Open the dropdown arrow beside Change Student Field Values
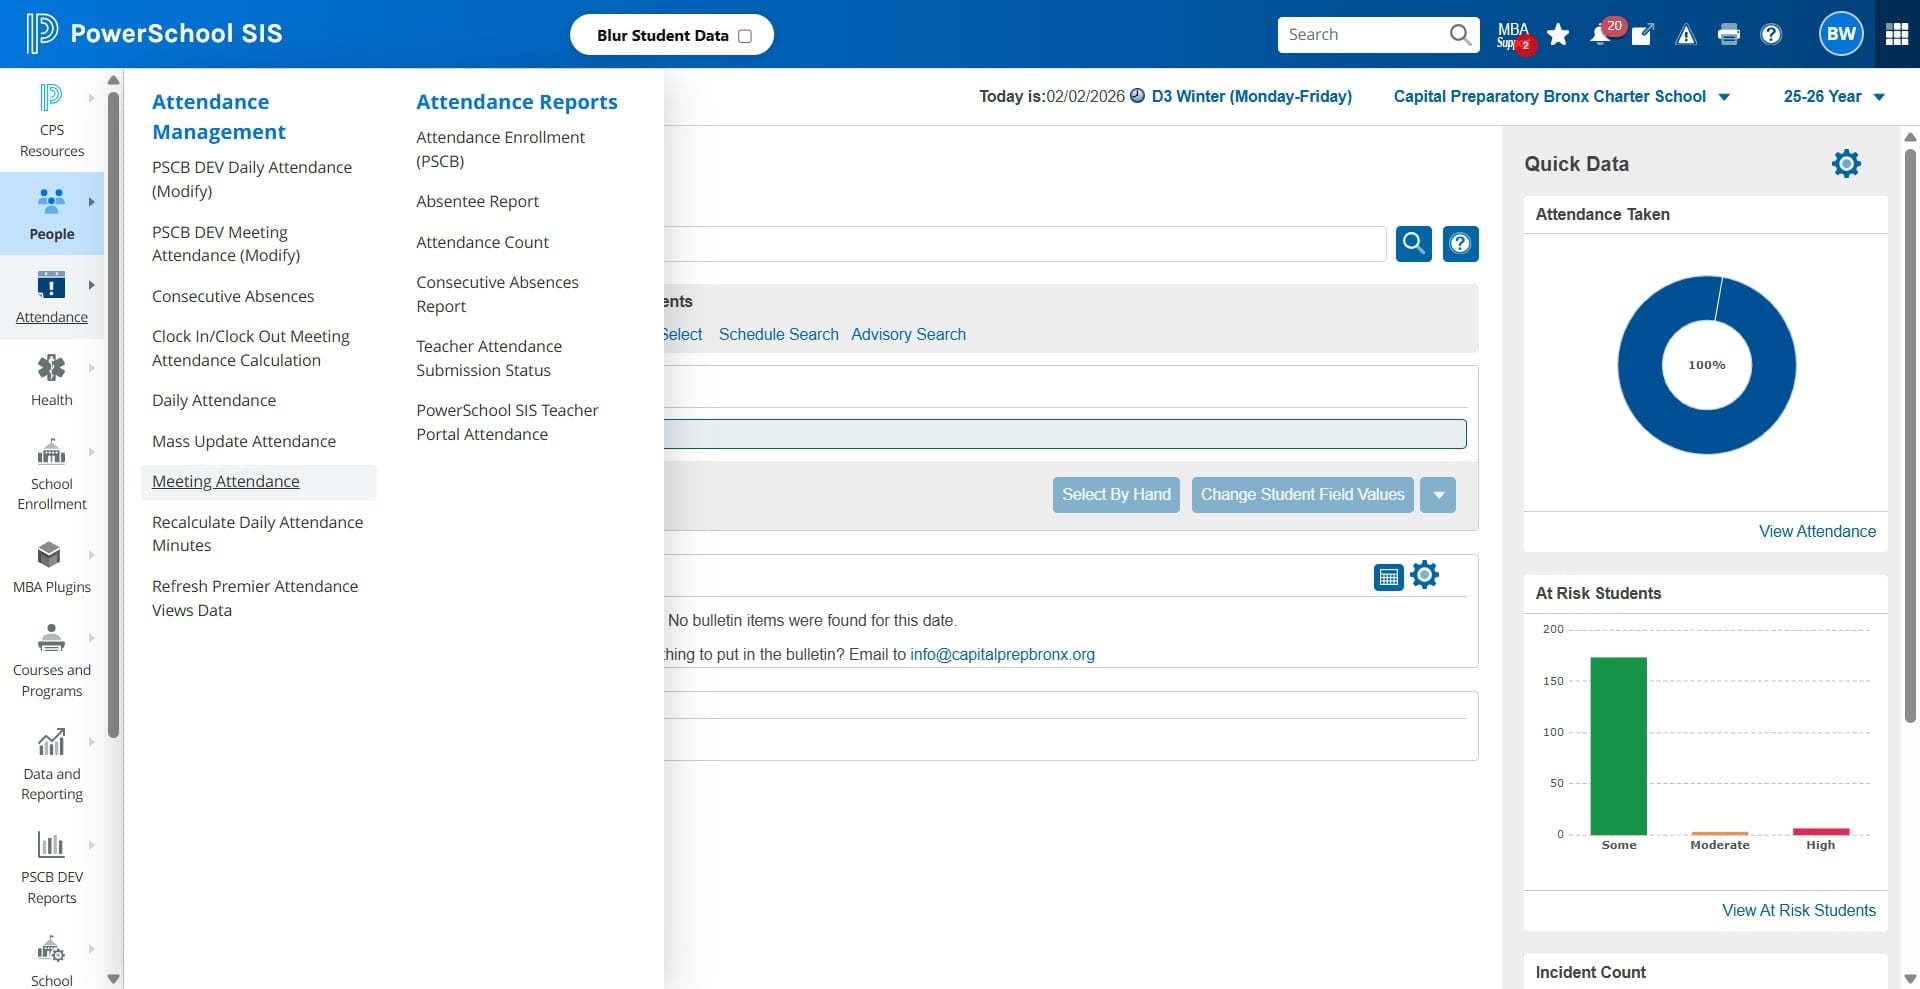The width and height of the screenshot is (1920, 989). [x=1438, y=495]
